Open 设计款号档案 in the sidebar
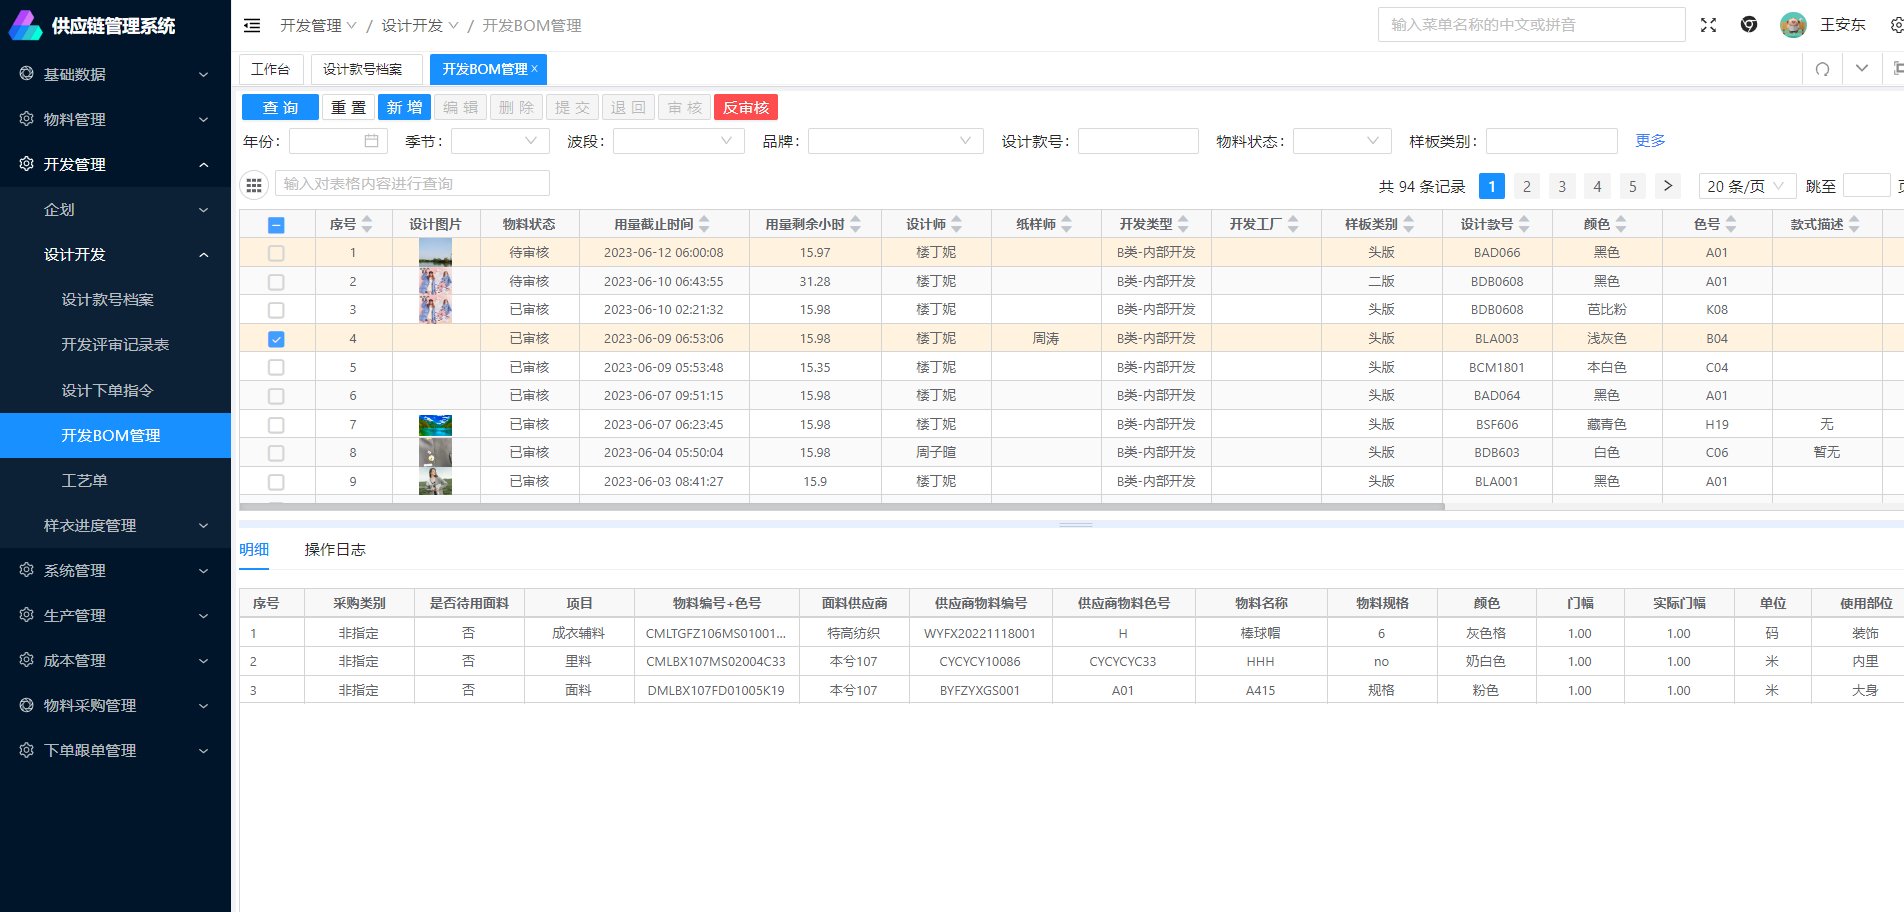This screenshot has width=1904, height=912. click(107, 299)
